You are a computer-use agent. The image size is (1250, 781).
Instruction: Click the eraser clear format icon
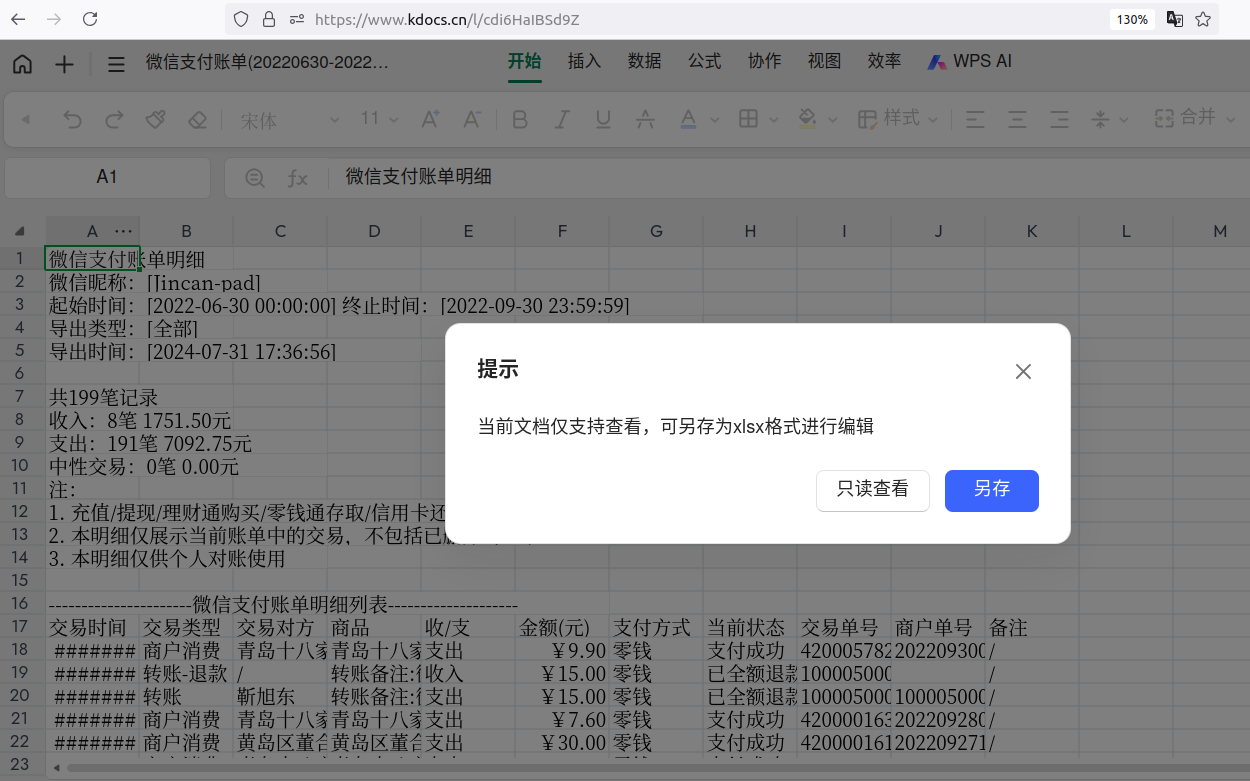(197, 119)
